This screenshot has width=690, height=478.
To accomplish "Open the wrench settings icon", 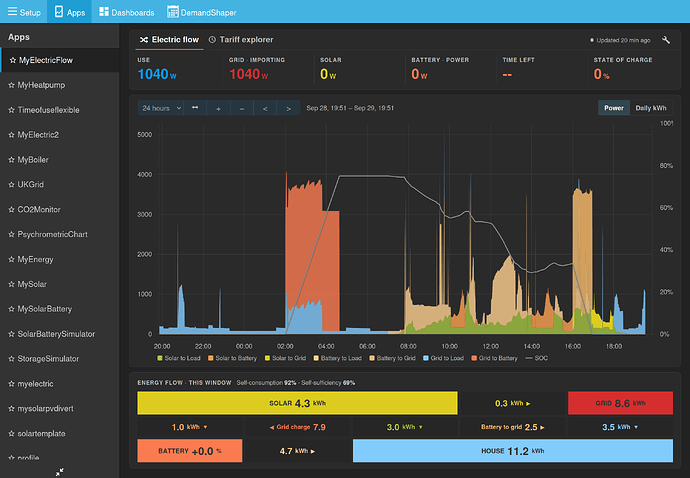I will tap(666, 40).
